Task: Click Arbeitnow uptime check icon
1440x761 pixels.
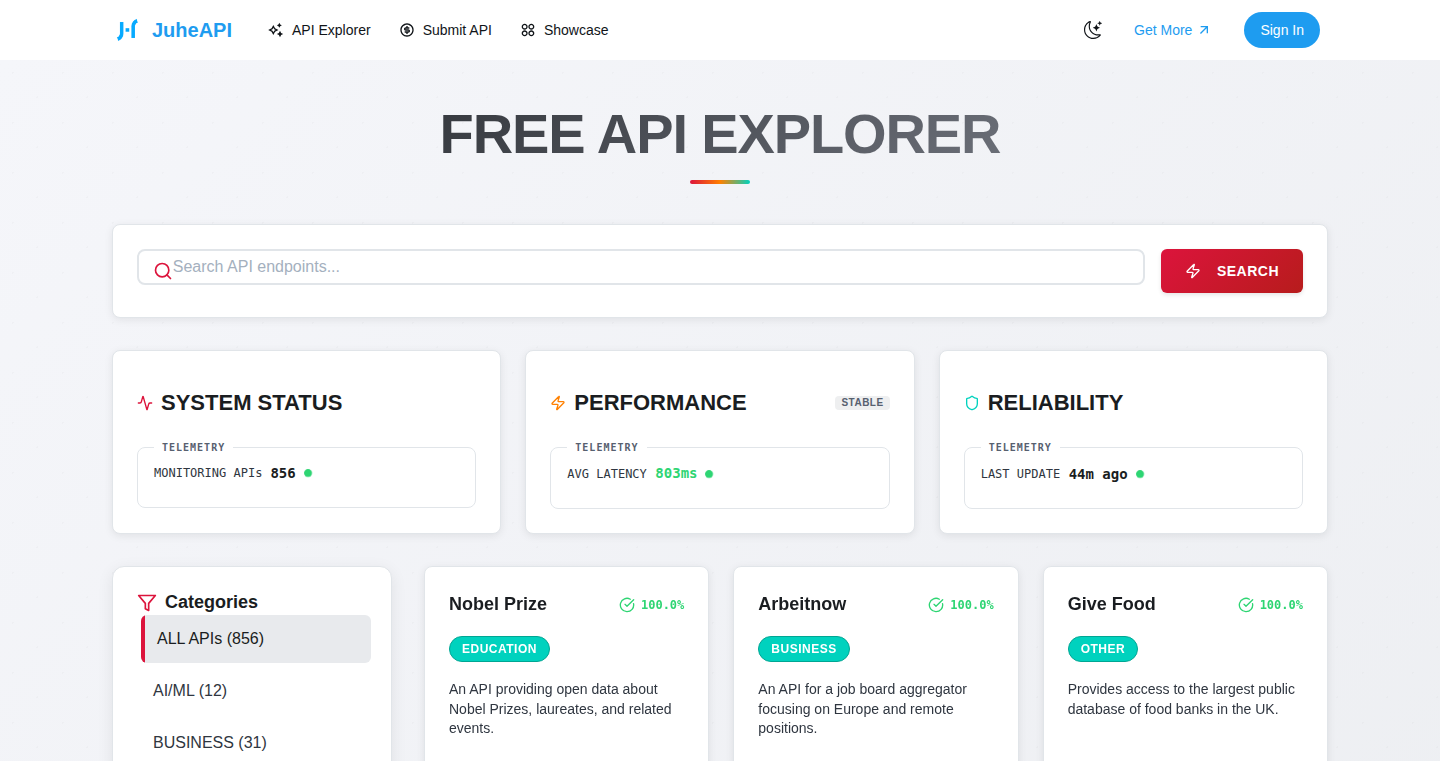Action: (936, 605)
